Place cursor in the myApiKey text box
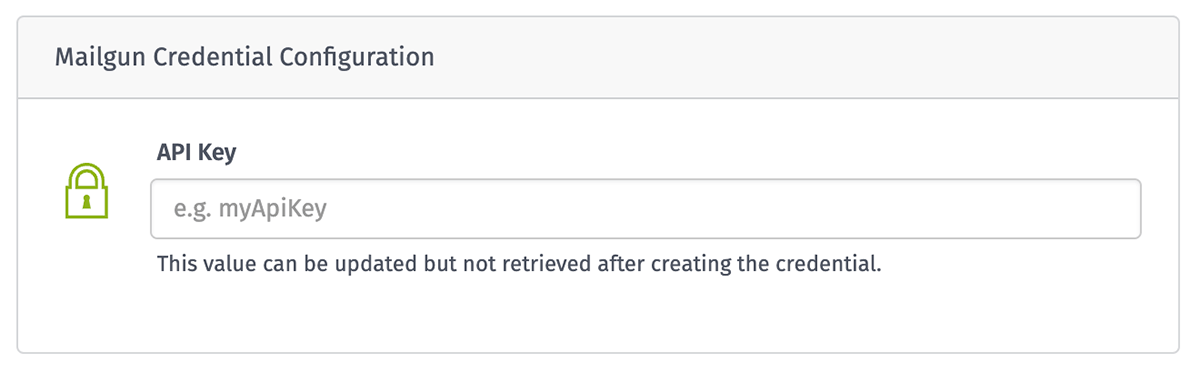The width and height of the screenshot is (1200, 373). click(646, 209)
